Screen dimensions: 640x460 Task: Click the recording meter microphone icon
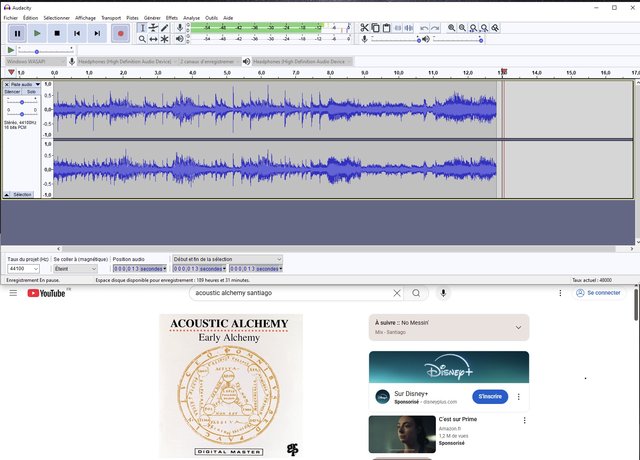point(180,28)
